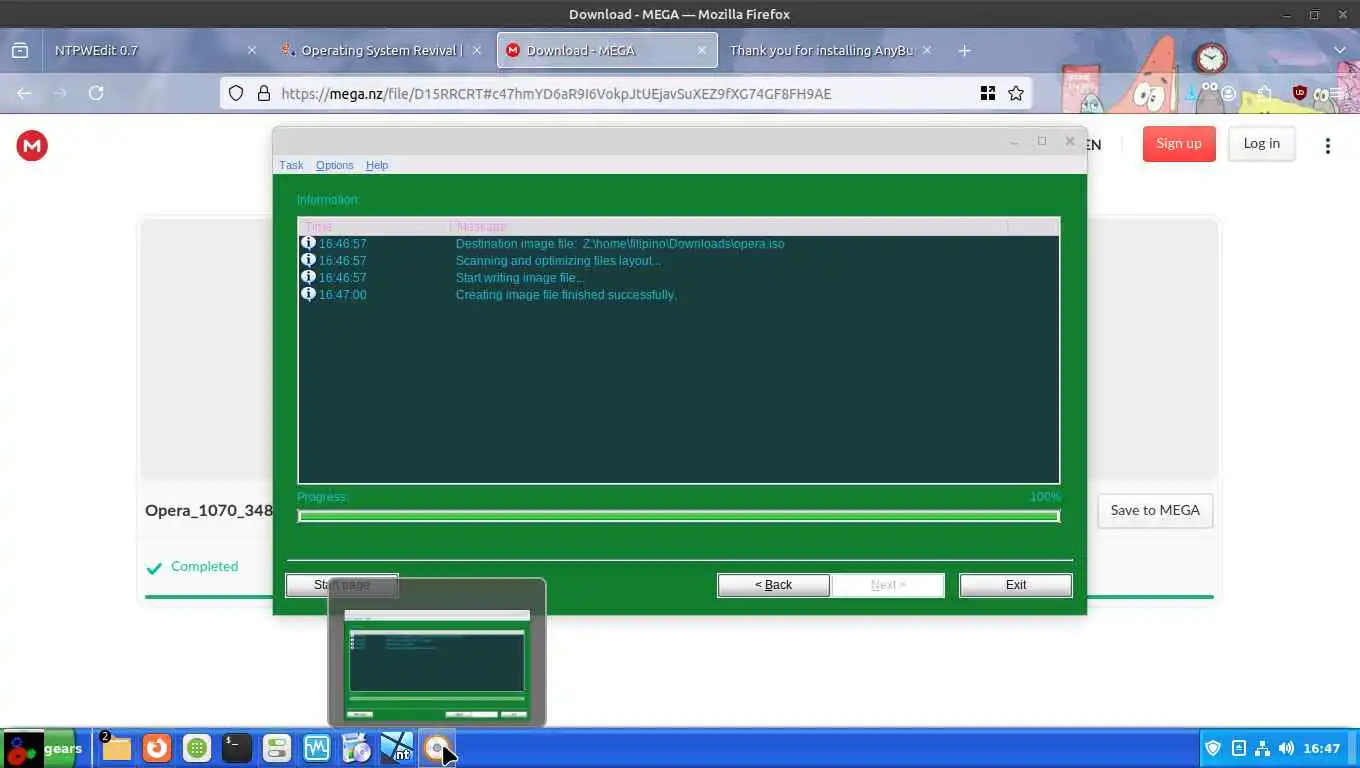Reload the page in Firefox

coord(96,93)
